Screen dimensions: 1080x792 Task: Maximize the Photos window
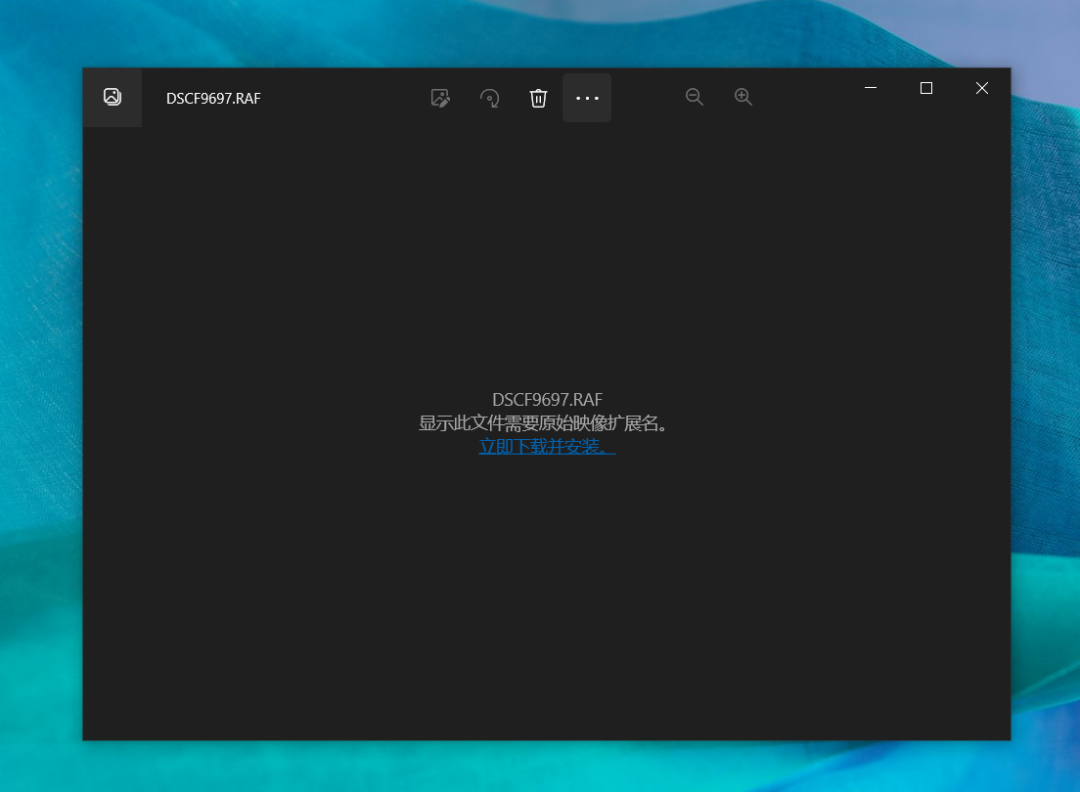[926, 88]
